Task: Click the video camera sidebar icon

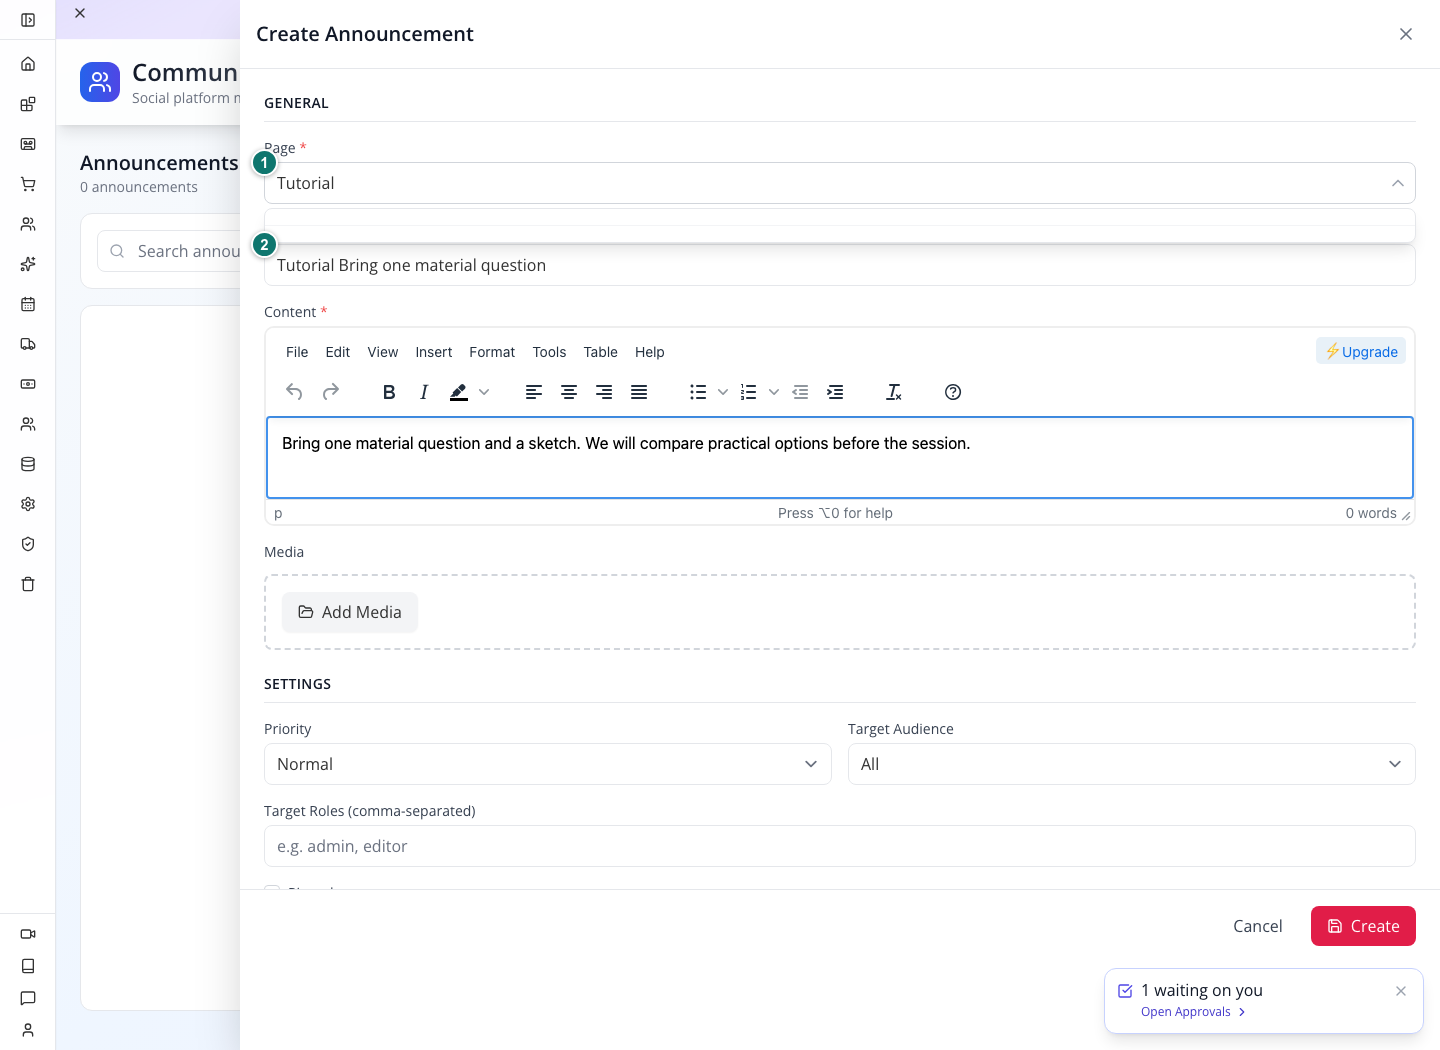Action: pyautogui.click(x=28, y=934)
